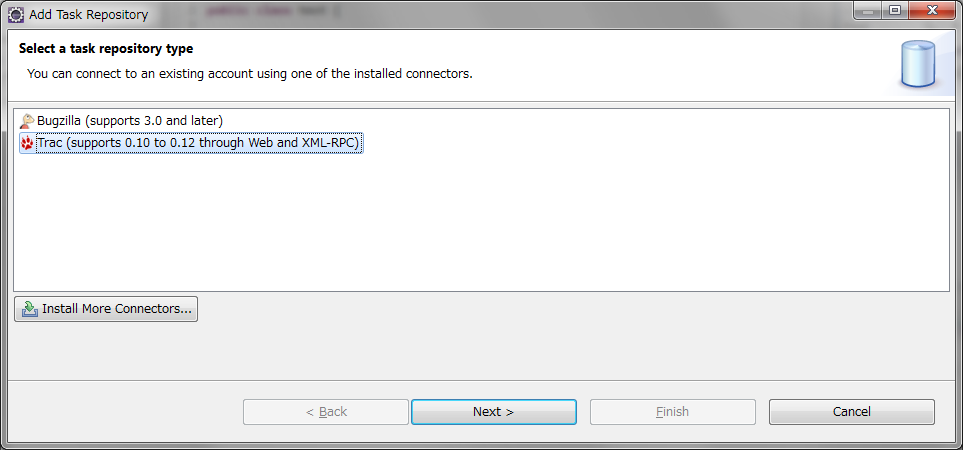Click the Cancel button

(851, 412)
